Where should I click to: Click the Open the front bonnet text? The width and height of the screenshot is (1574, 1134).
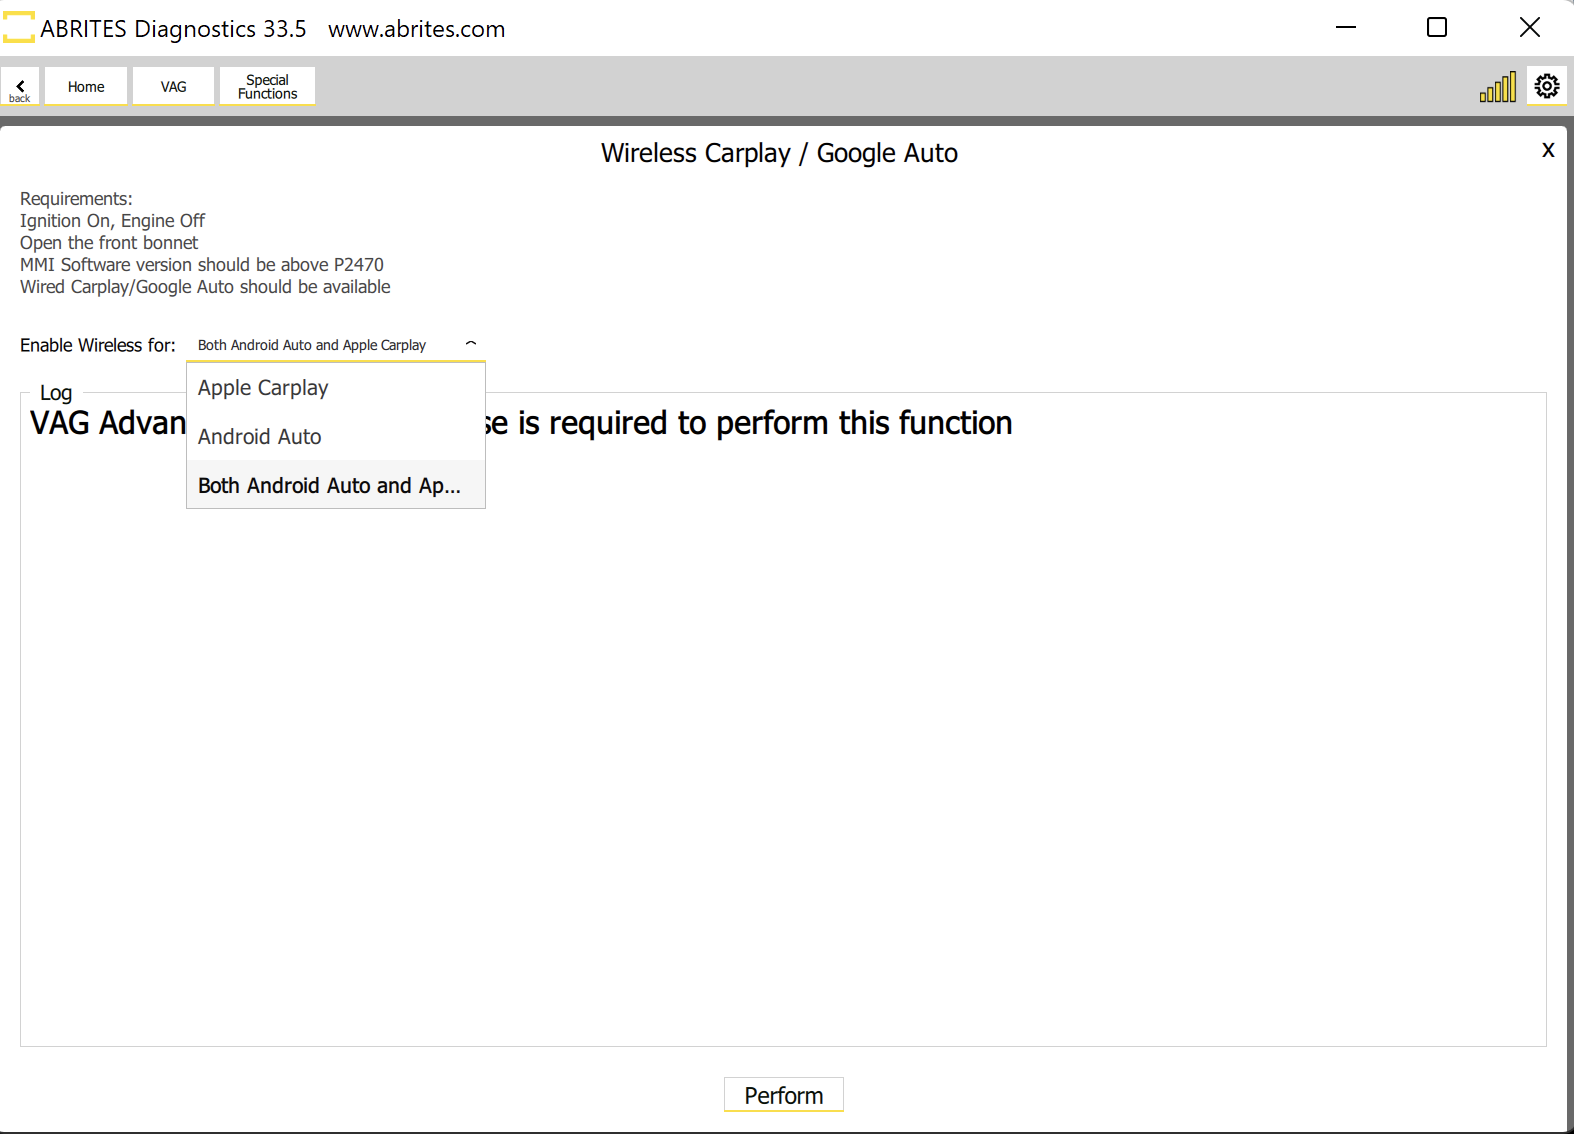coord(109,243)
